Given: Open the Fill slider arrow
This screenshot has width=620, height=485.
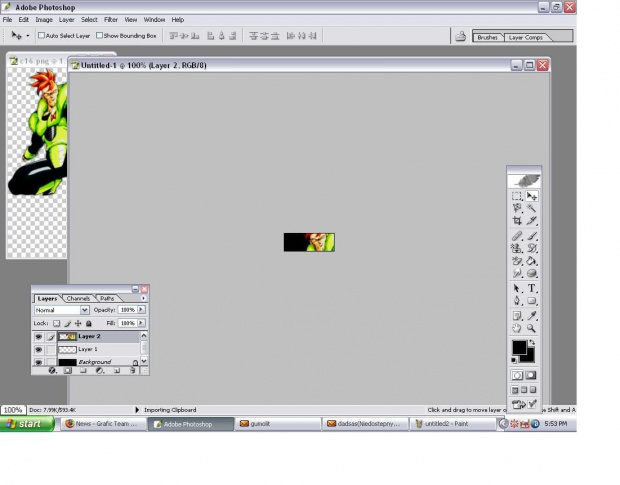Looking at the screenshot, I should click(x=141, y=323).
